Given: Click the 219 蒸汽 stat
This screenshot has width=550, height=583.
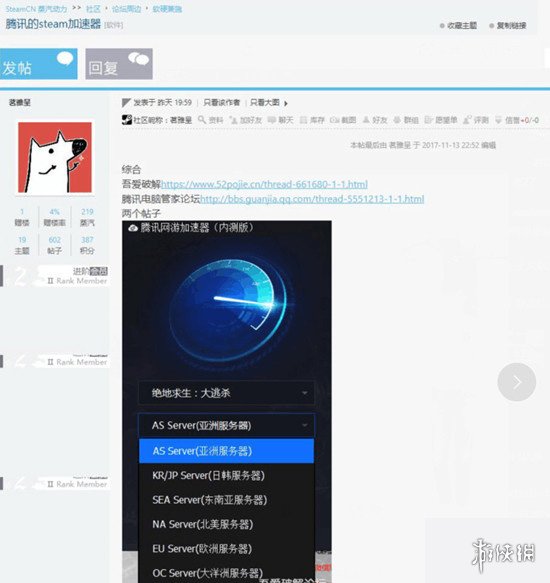Looking at the screenshot, I should tap(87, 217).
